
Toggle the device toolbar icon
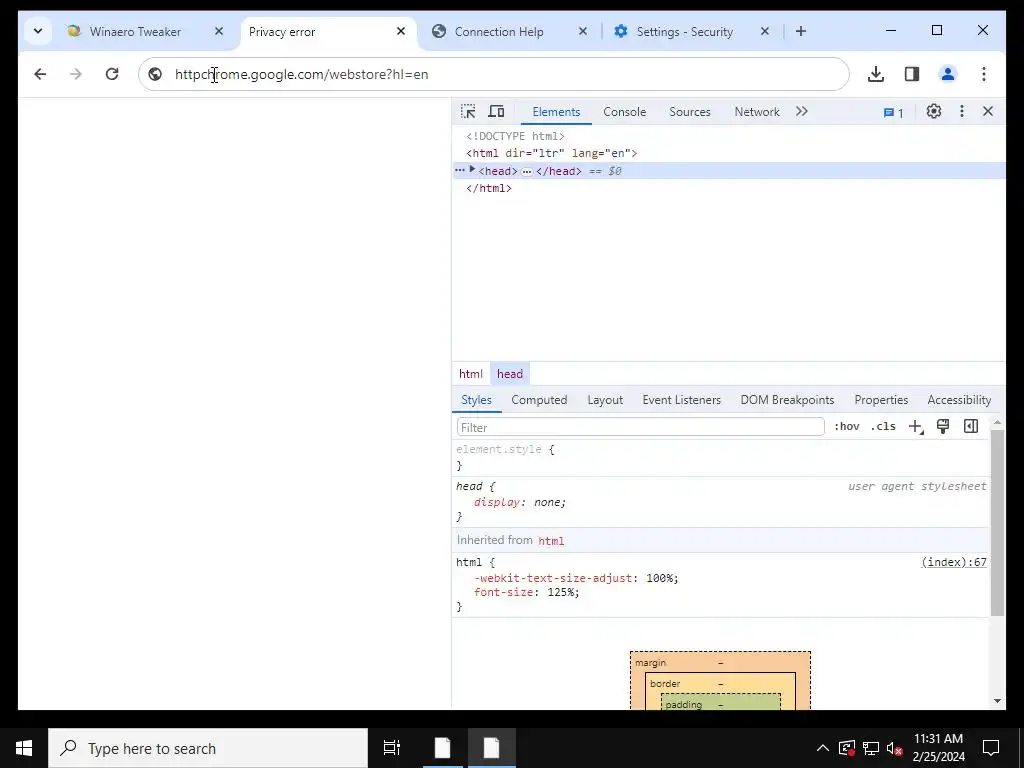coord(496,112)
